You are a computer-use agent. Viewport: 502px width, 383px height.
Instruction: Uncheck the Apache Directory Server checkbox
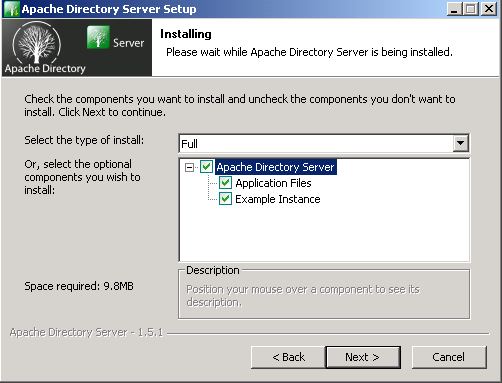[x=206, y=167]
